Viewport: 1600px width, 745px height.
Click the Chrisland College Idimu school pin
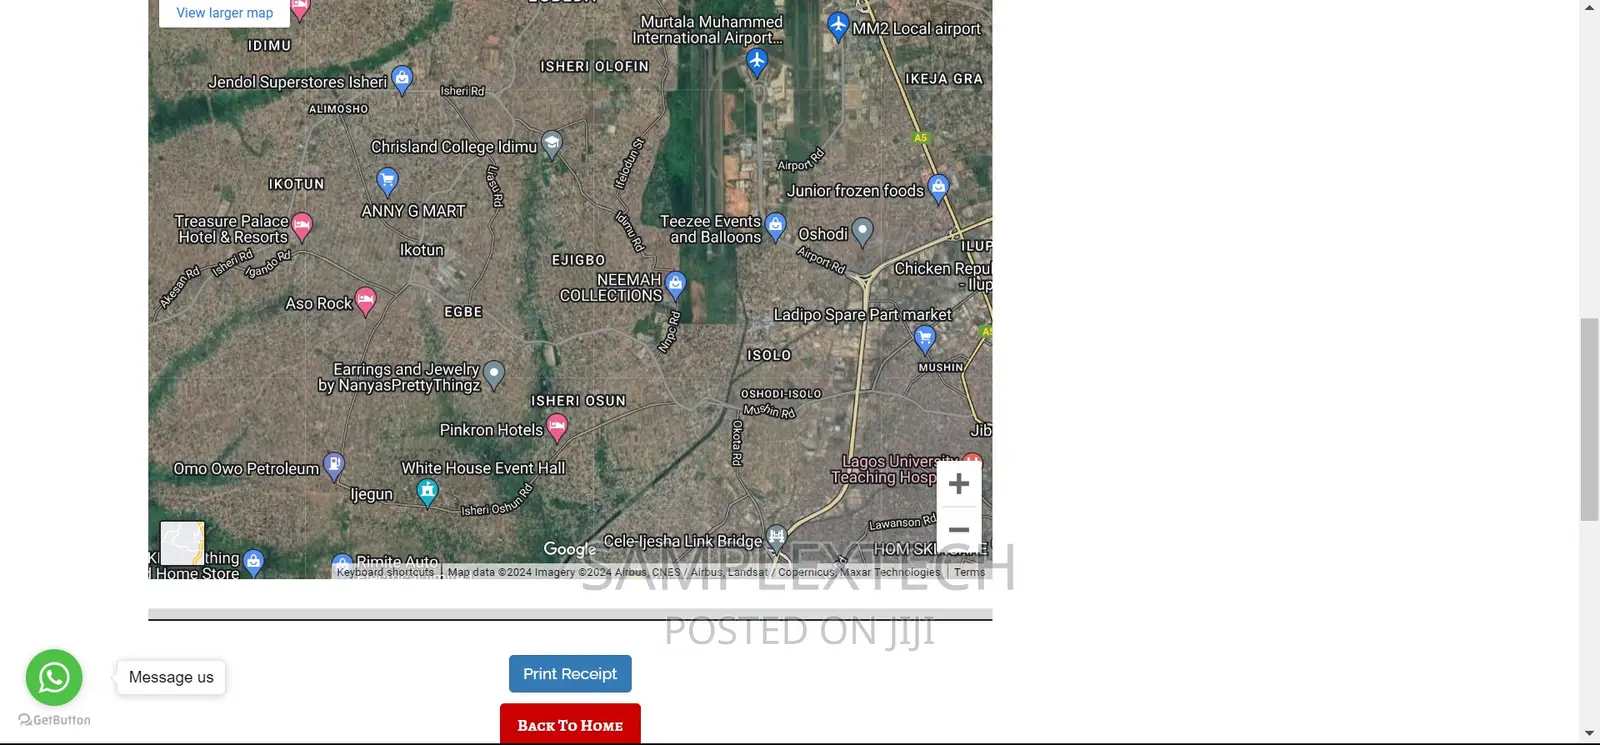[552, 144]
